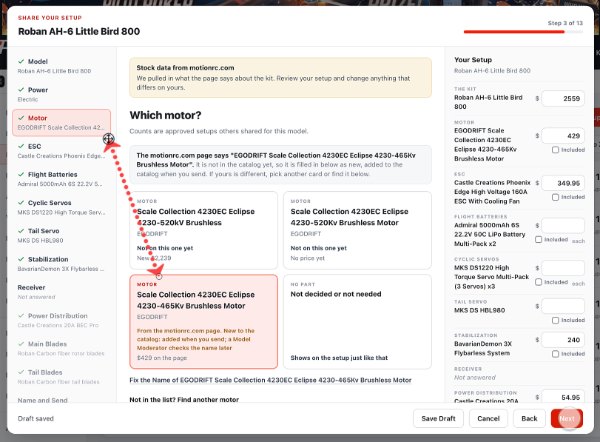Click the Next button
The height and width of the screenshot is (442, 600).
click(x=567, y=418)
